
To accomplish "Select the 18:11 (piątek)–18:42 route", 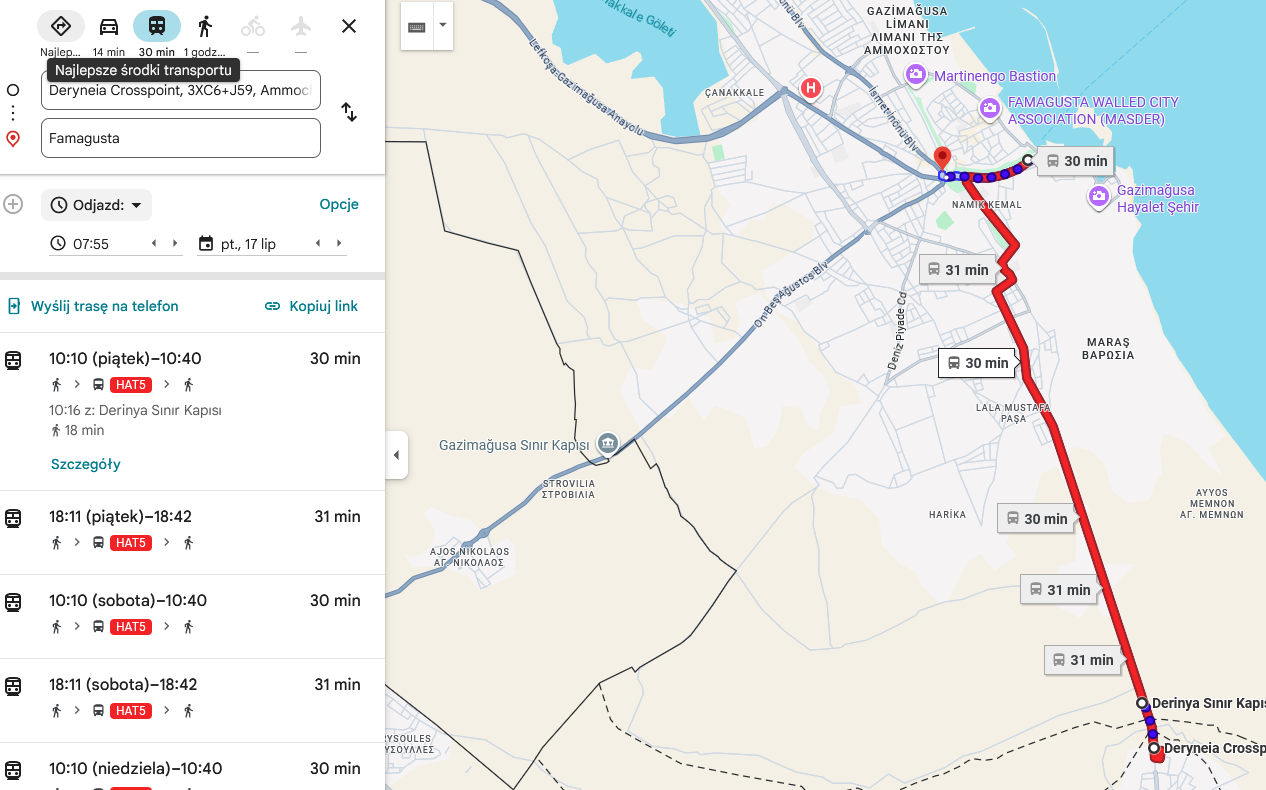I will 192,532.
